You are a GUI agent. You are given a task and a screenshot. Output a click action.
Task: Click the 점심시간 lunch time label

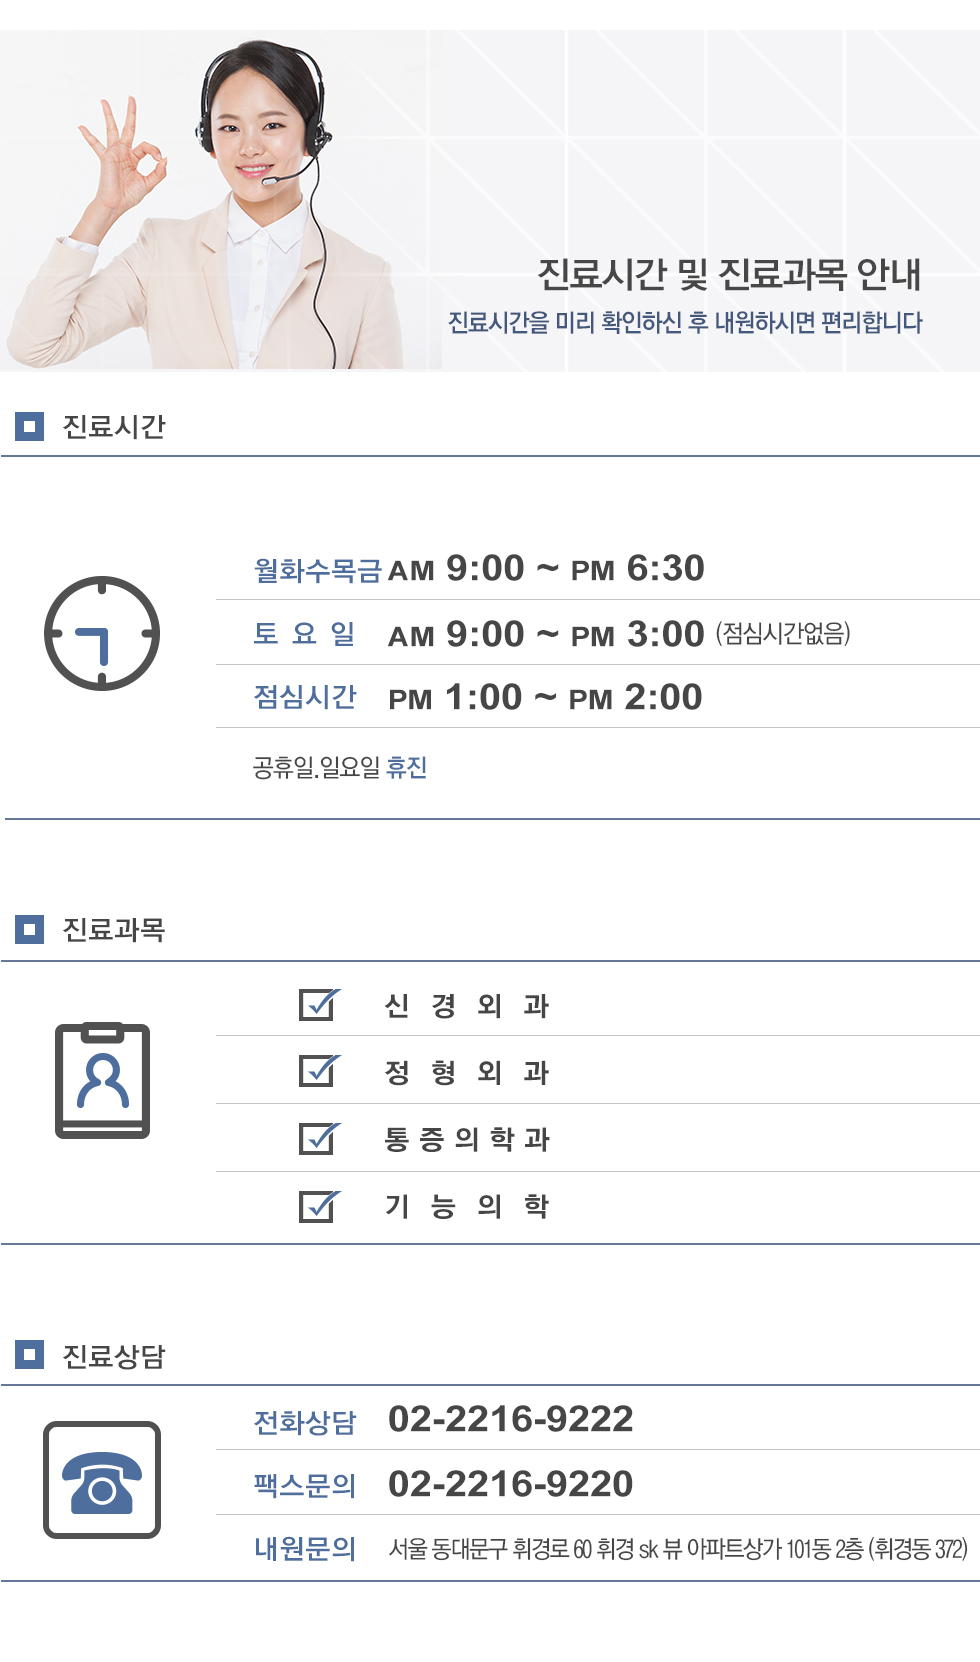click(305, 697)
